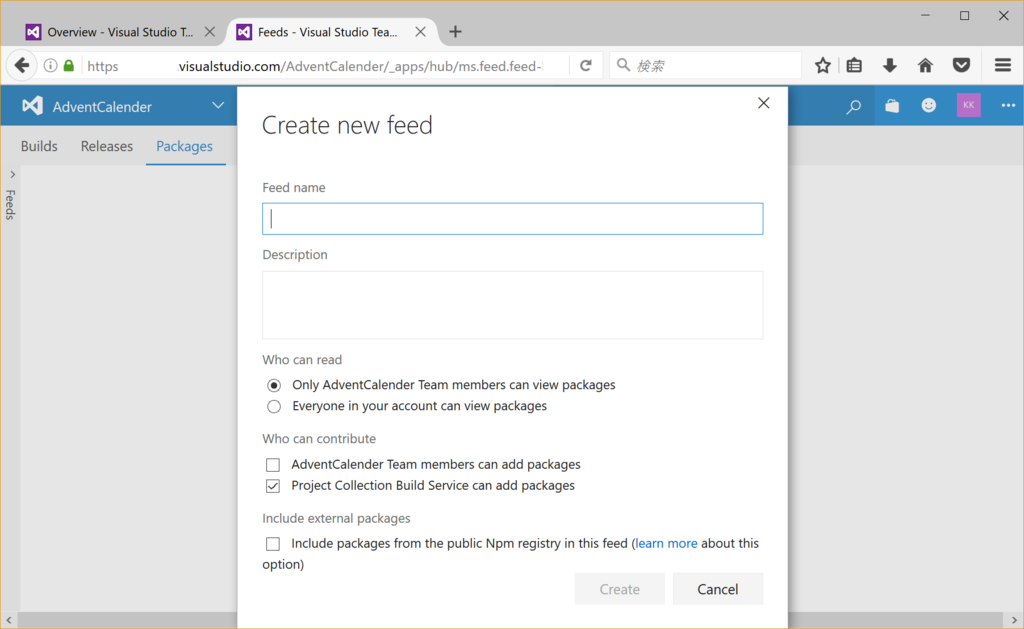Click the smiley feedback icon
Image resolution: width=1024 pixels, height=629 pixels.
click(x=929, y=105)
